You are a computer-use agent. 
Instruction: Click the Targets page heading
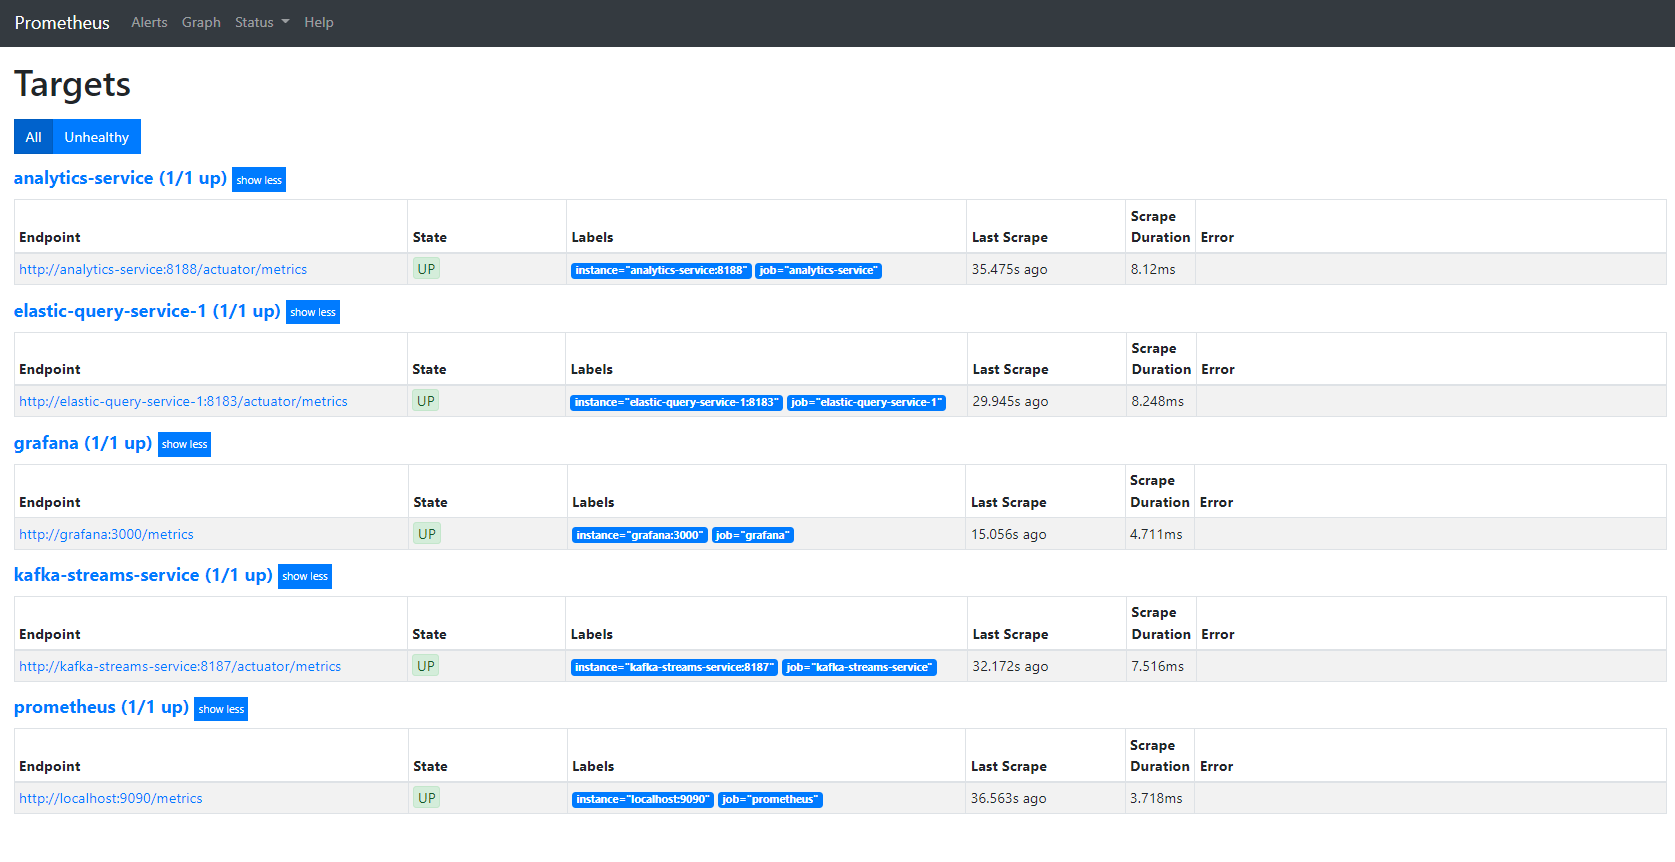click(72, 84)
